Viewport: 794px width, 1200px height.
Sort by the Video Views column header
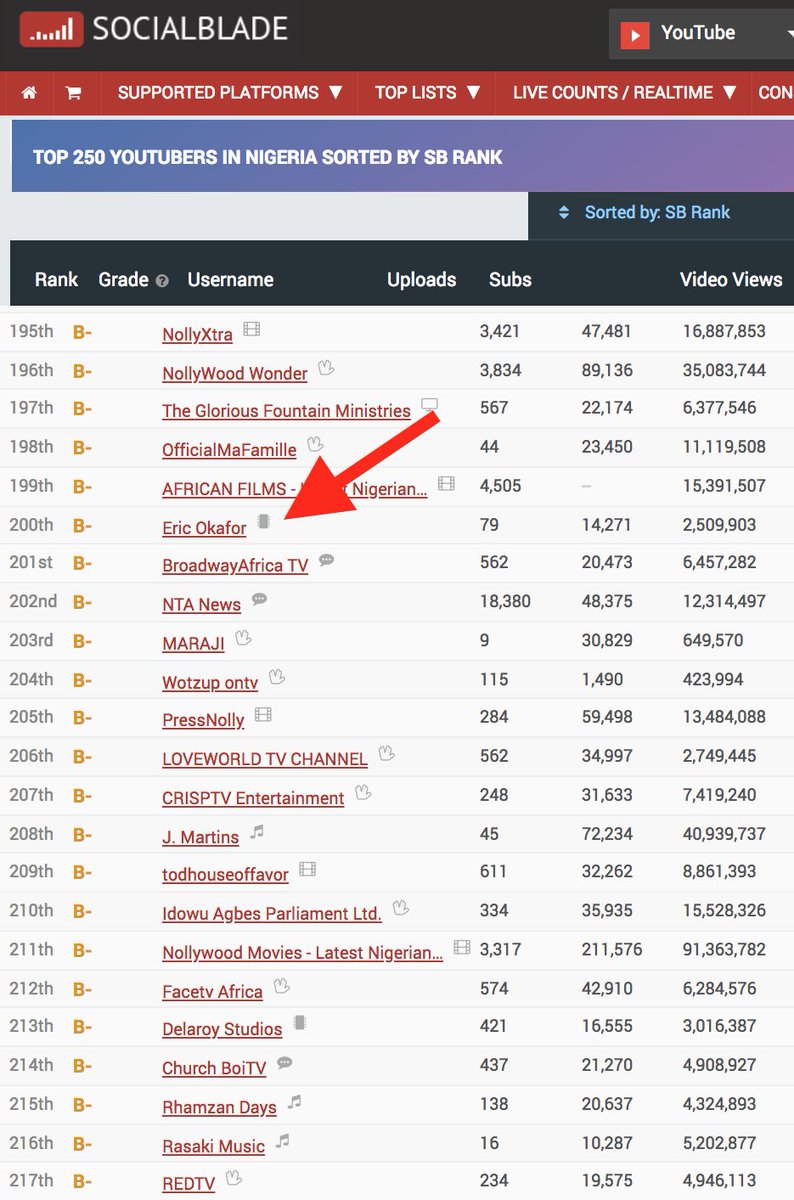[731, 280]
